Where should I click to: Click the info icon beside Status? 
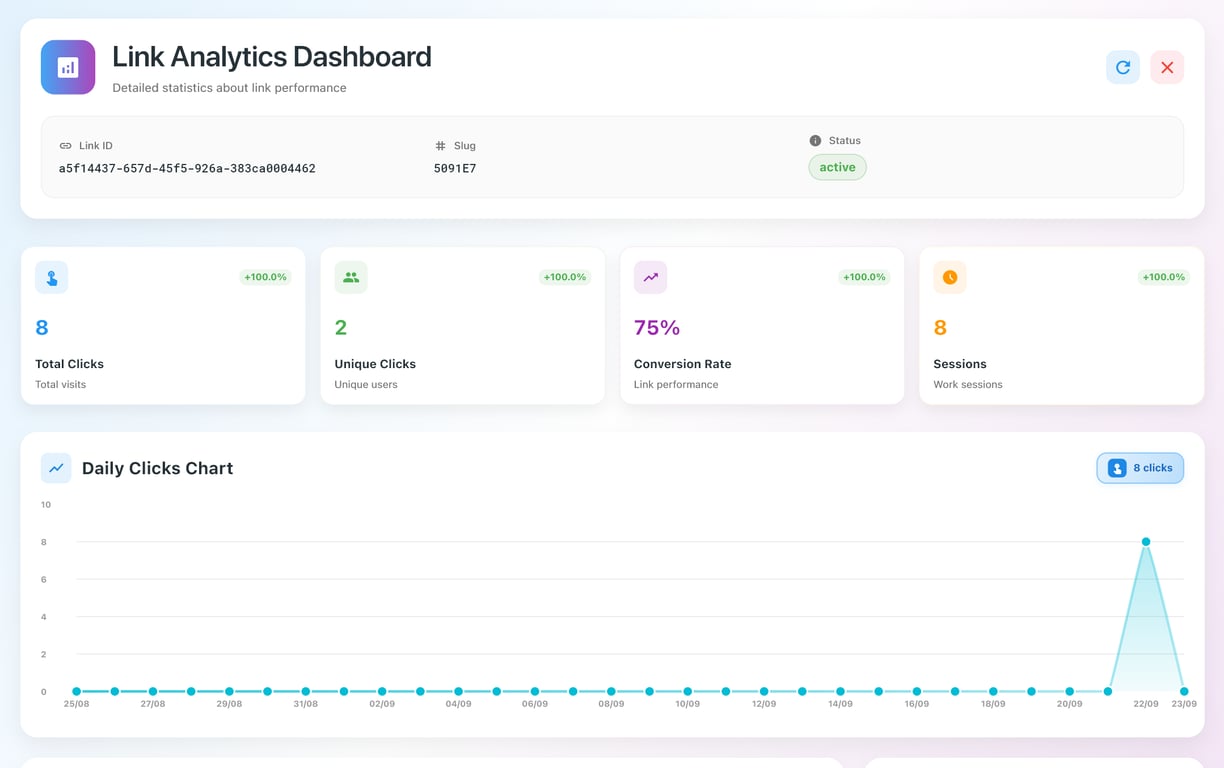[x=815, y=141]
